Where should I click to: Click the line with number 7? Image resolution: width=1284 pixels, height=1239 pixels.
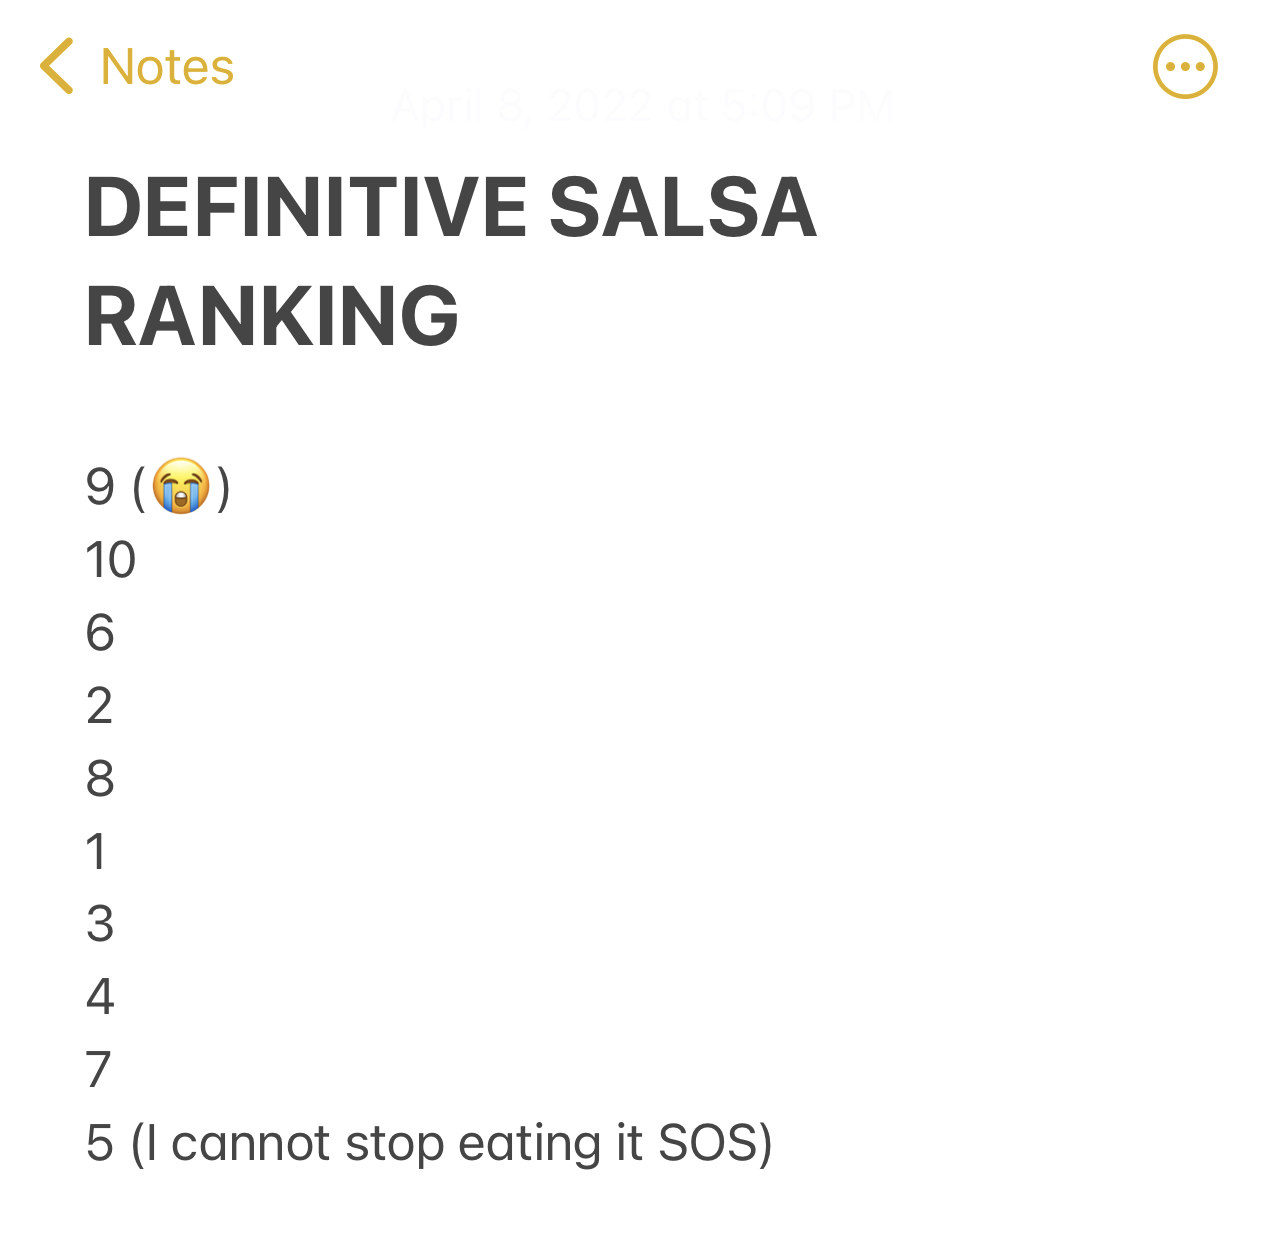click(98, 1070)
